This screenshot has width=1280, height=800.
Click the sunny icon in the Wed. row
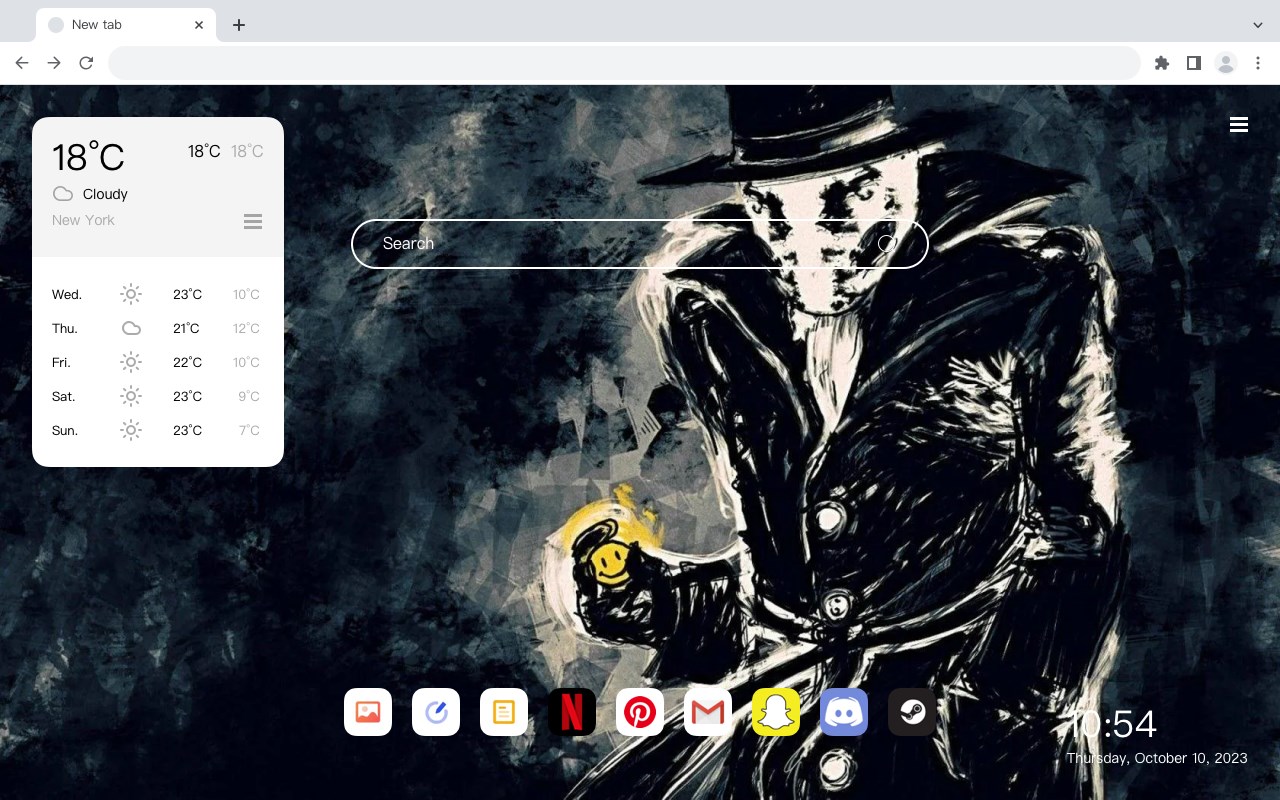[x=131, y=294]
